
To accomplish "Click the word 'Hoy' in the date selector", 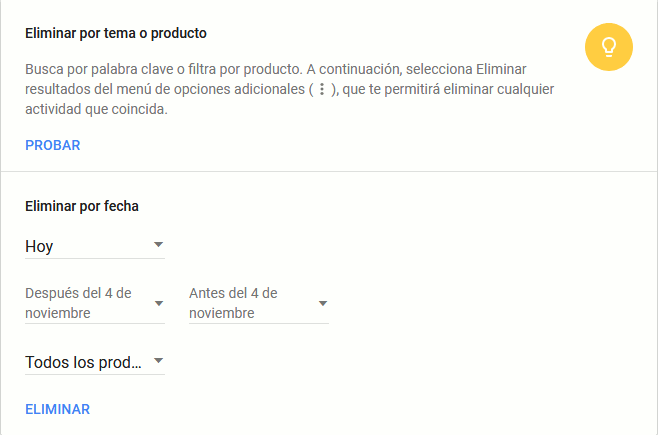I will pos(40,246).
